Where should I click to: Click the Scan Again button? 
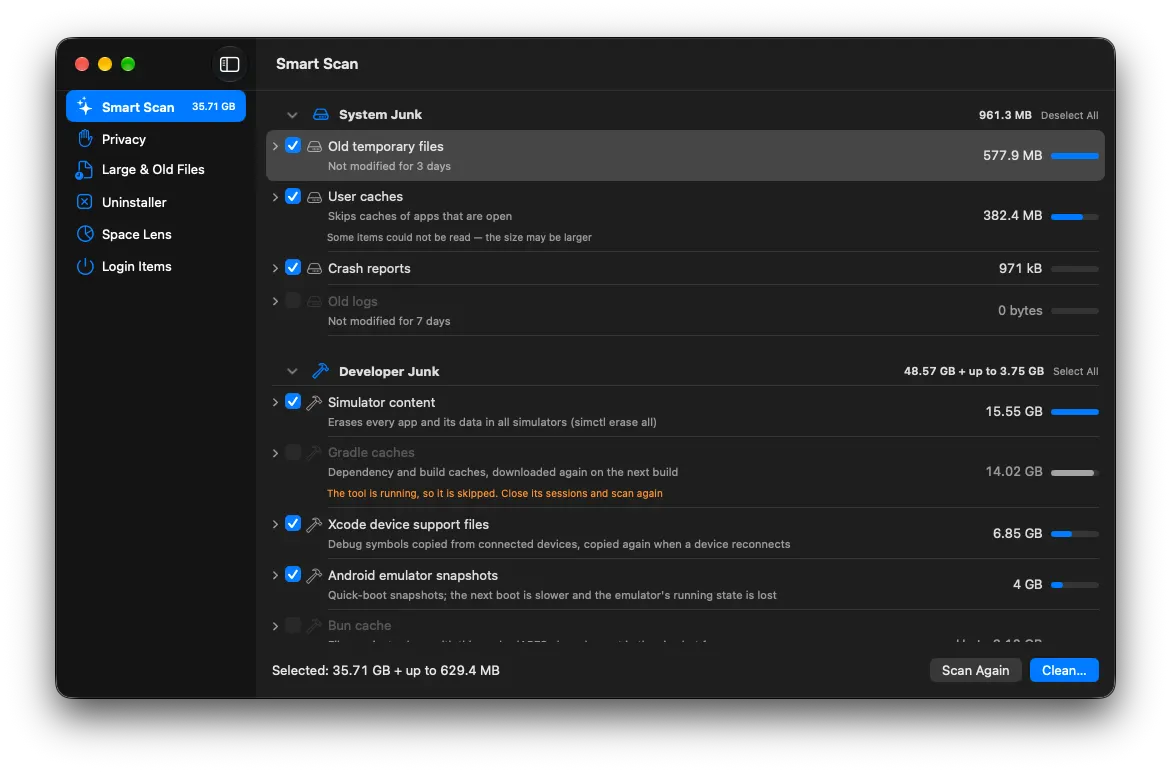[975, 670]
